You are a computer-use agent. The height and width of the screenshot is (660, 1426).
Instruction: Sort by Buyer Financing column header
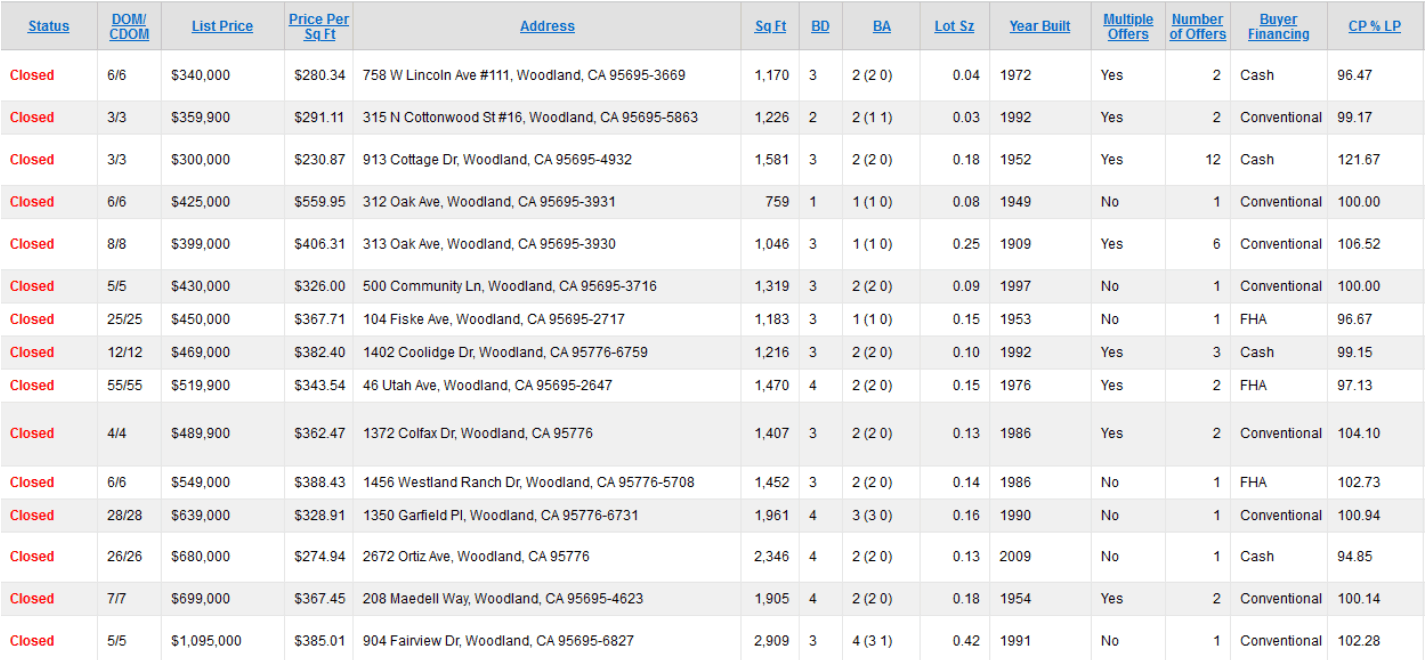click(x=1278, y=26)
